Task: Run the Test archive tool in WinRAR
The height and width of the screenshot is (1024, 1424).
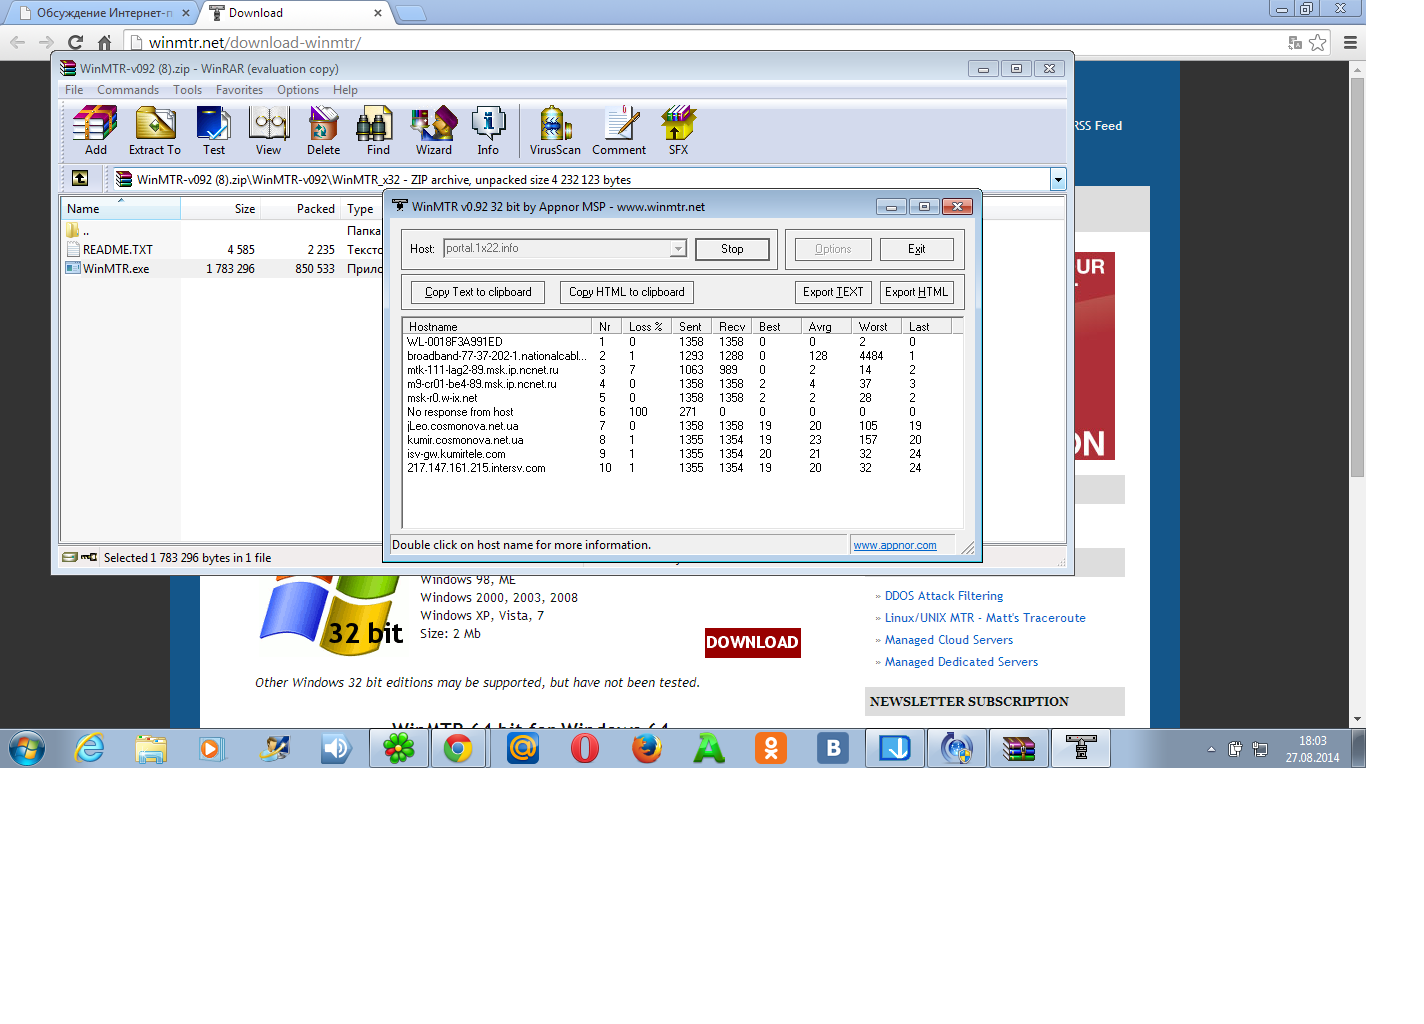Action: pyautogui.click(x=214, y=131)
